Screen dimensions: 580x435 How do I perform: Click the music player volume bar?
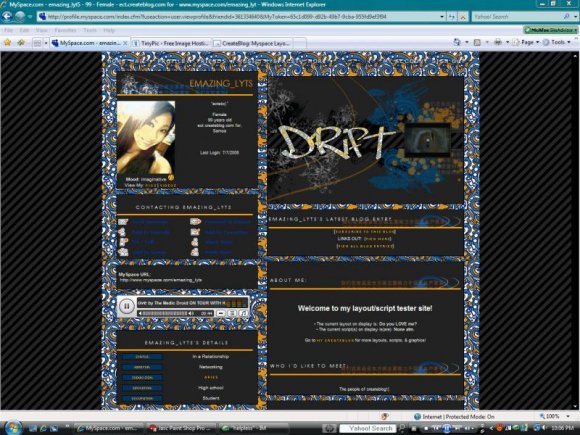(165, 313)
